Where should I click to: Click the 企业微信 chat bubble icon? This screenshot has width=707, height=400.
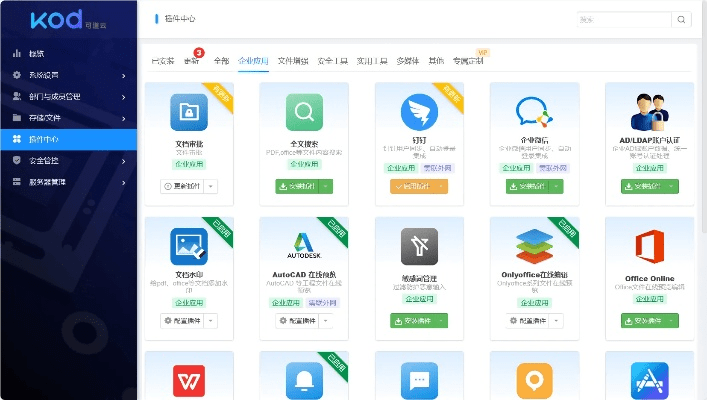[534, 112]
